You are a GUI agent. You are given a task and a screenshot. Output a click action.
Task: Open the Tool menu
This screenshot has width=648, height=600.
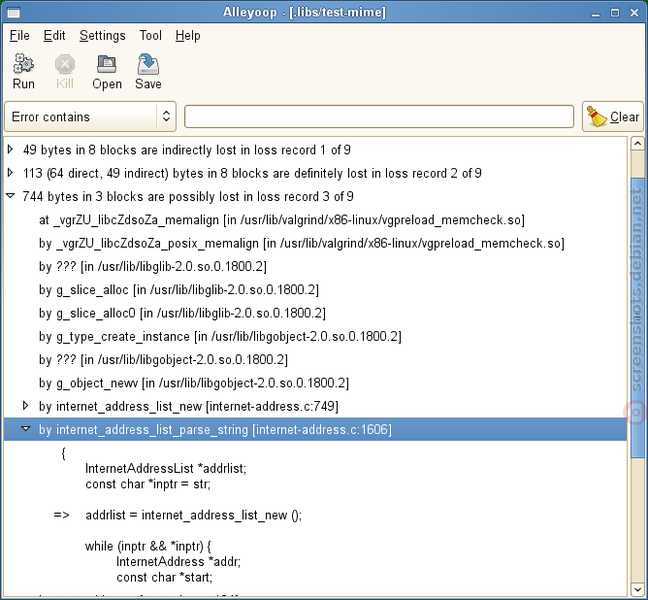click(x=150, y=36)
